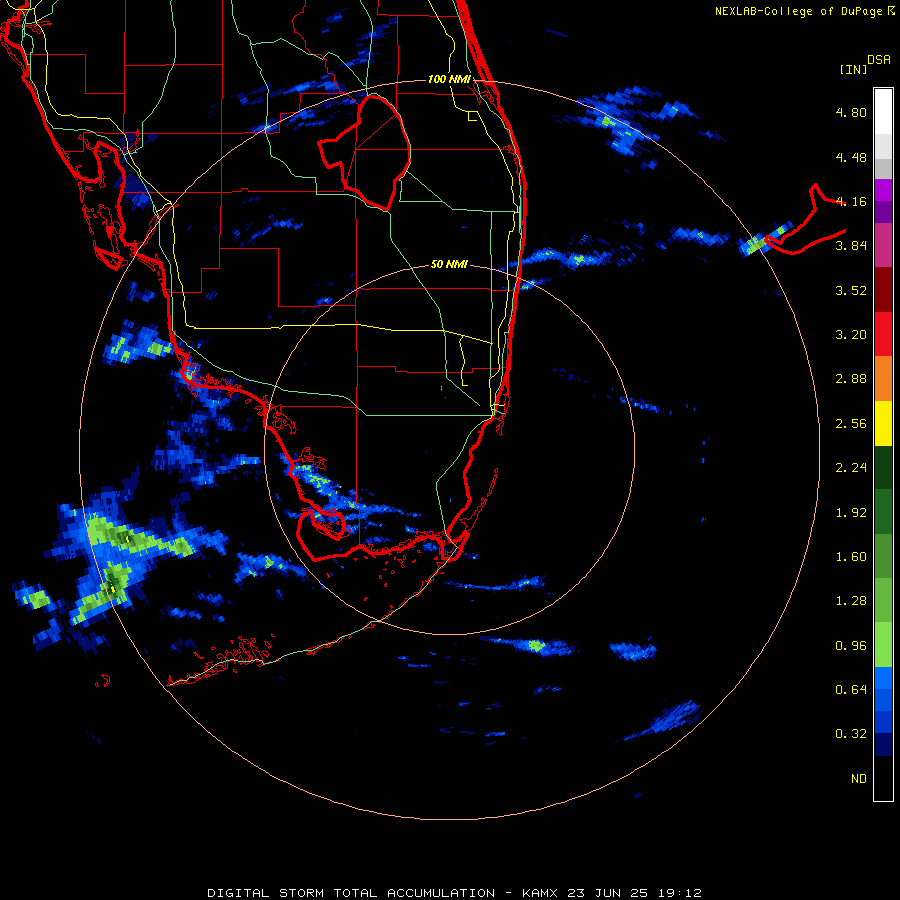
Task: Click the 3.52 legend value
Action: coord(851,290)
